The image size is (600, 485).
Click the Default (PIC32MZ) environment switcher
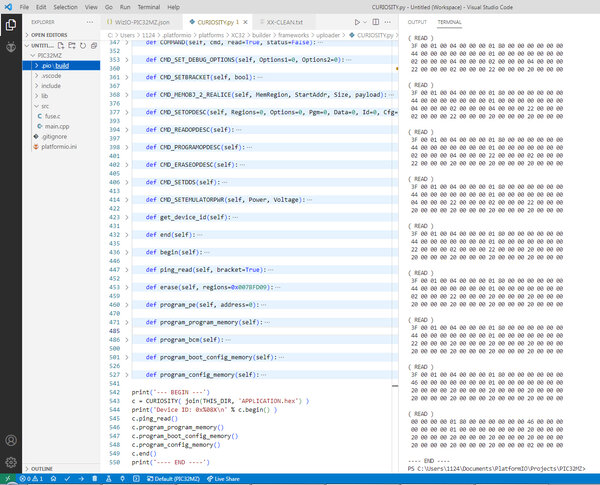click(x=173, y=478)
